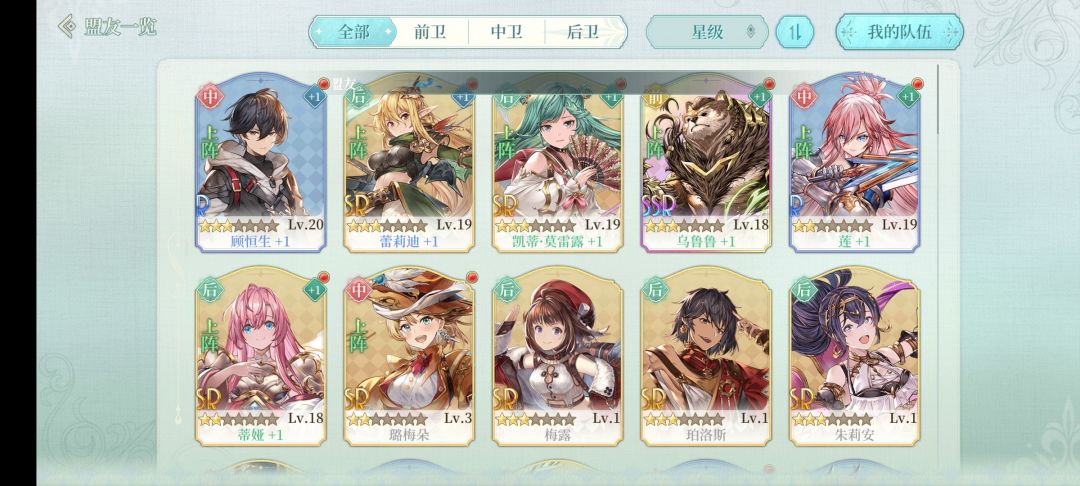The height and width of the screenshot is (486, 1080).
Task: Switch to the 后卫 tab
Action: click(x=583, y=32)
